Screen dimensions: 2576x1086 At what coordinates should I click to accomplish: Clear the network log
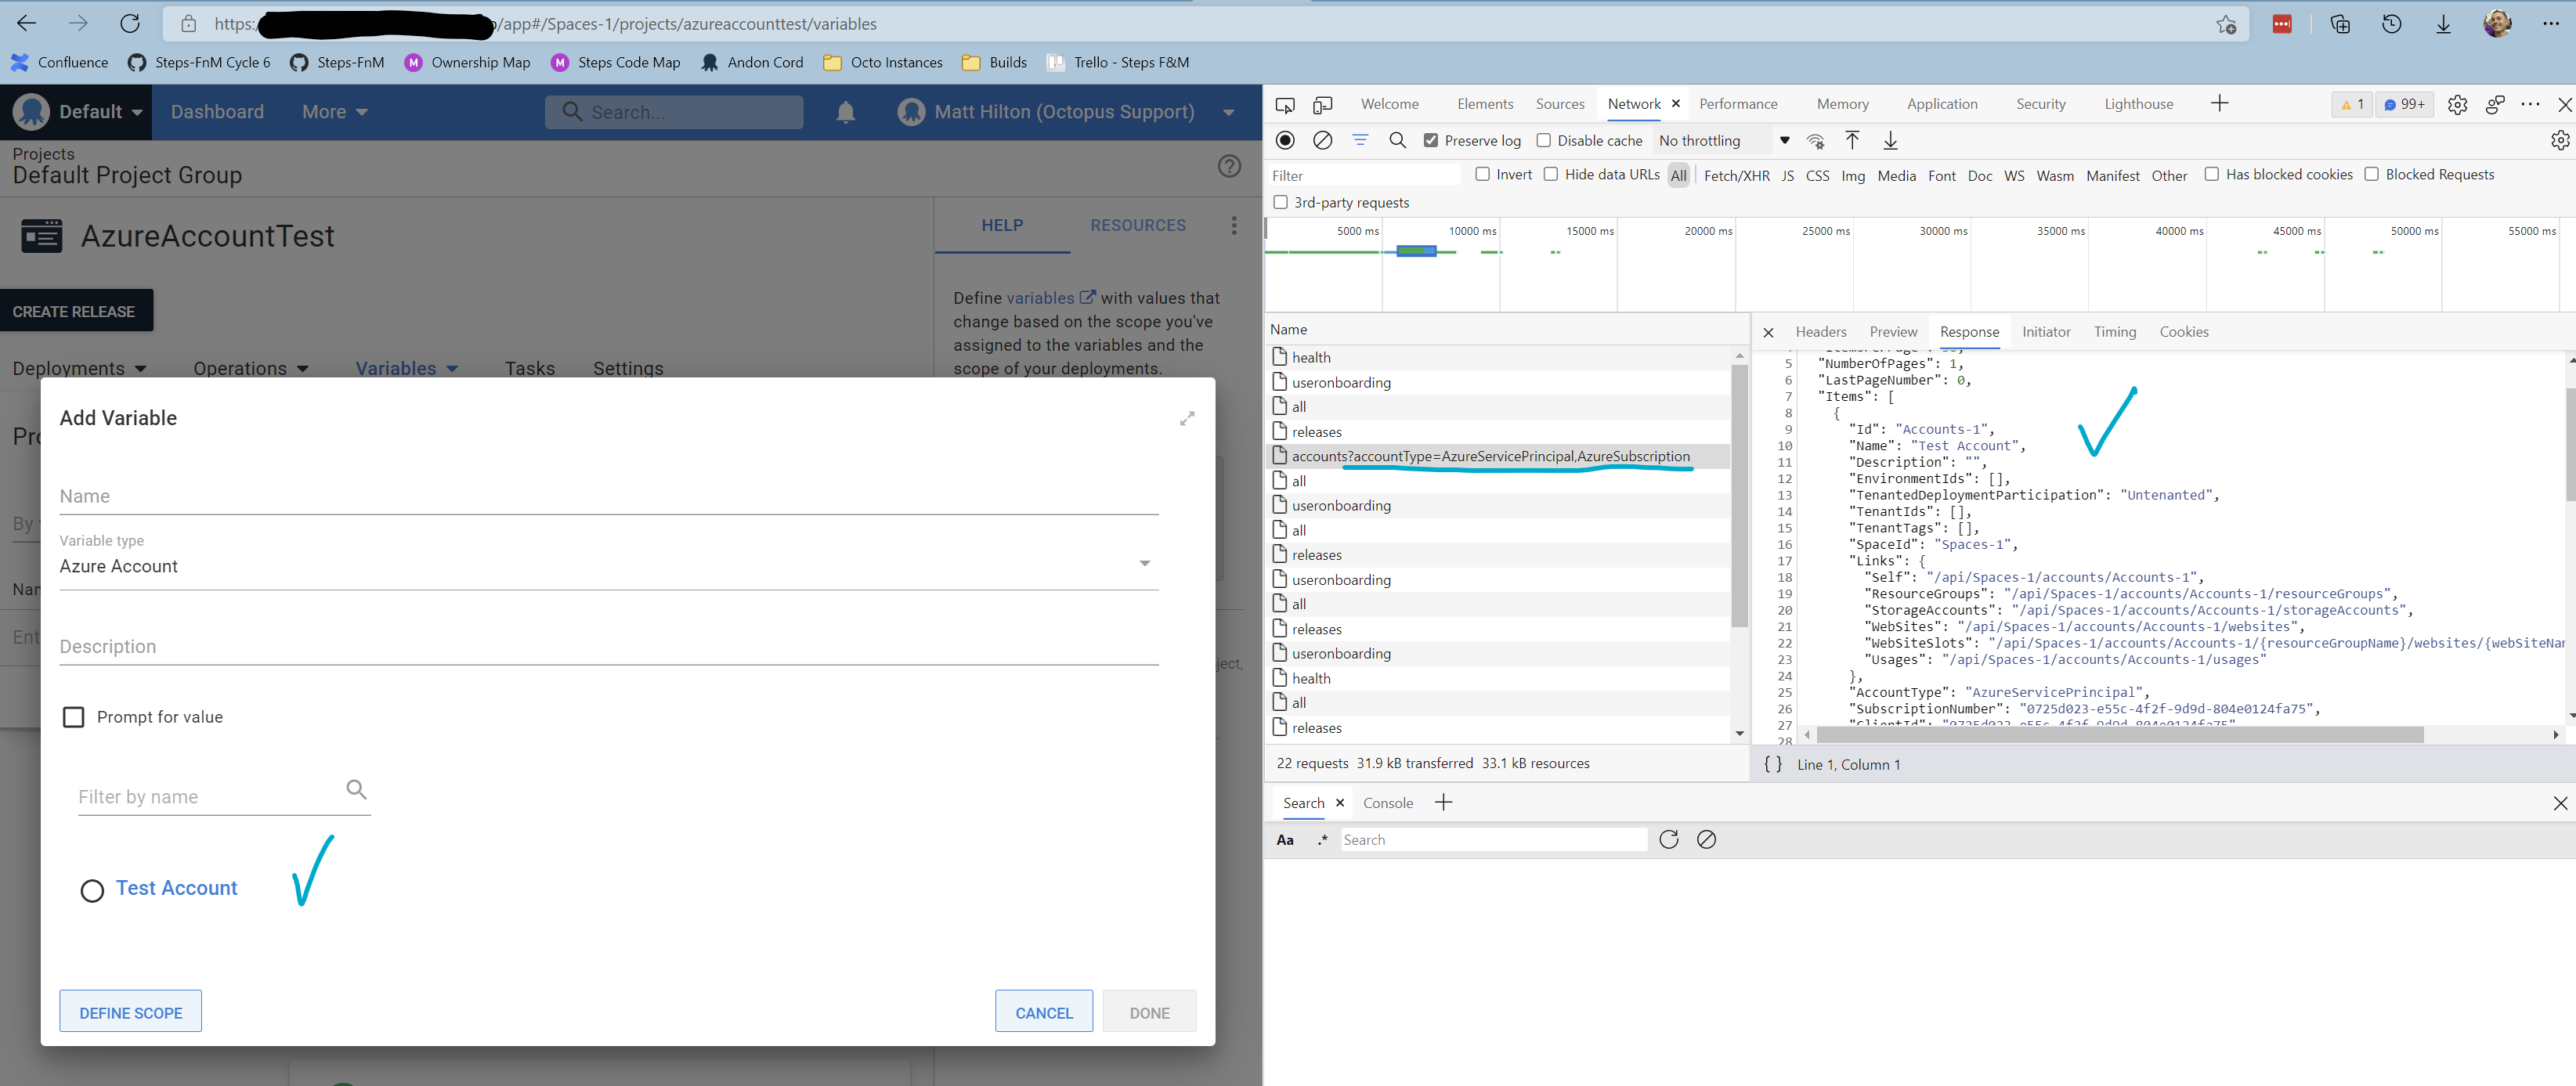[1322, 140]
